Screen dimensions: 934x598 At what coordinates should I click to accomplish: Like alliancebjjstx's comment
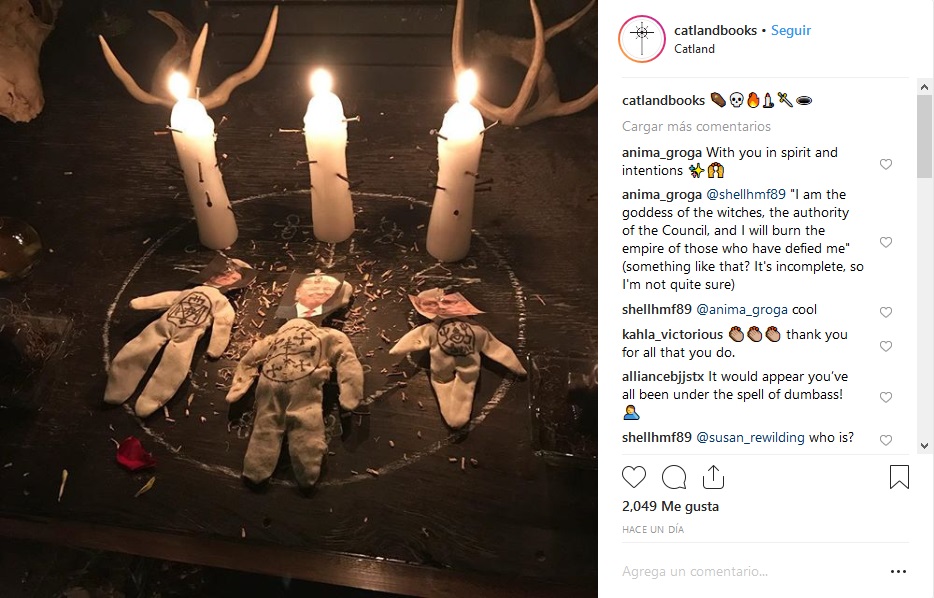(886, 397)
